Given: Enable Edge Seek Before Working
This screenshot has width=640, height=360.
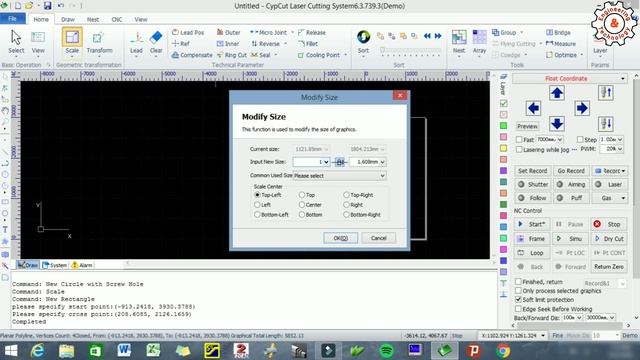Looking at the screenshot, I should [518, 309].
